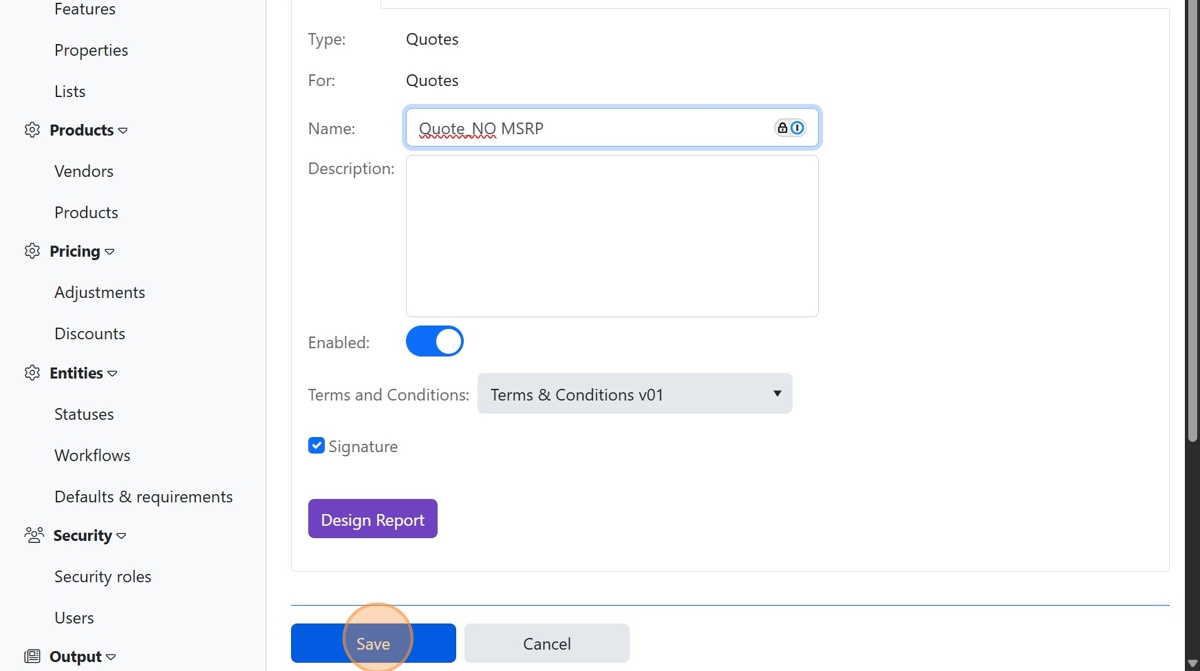
Task: Open Defaults & requirements page
Action: (x=143, y=496)
